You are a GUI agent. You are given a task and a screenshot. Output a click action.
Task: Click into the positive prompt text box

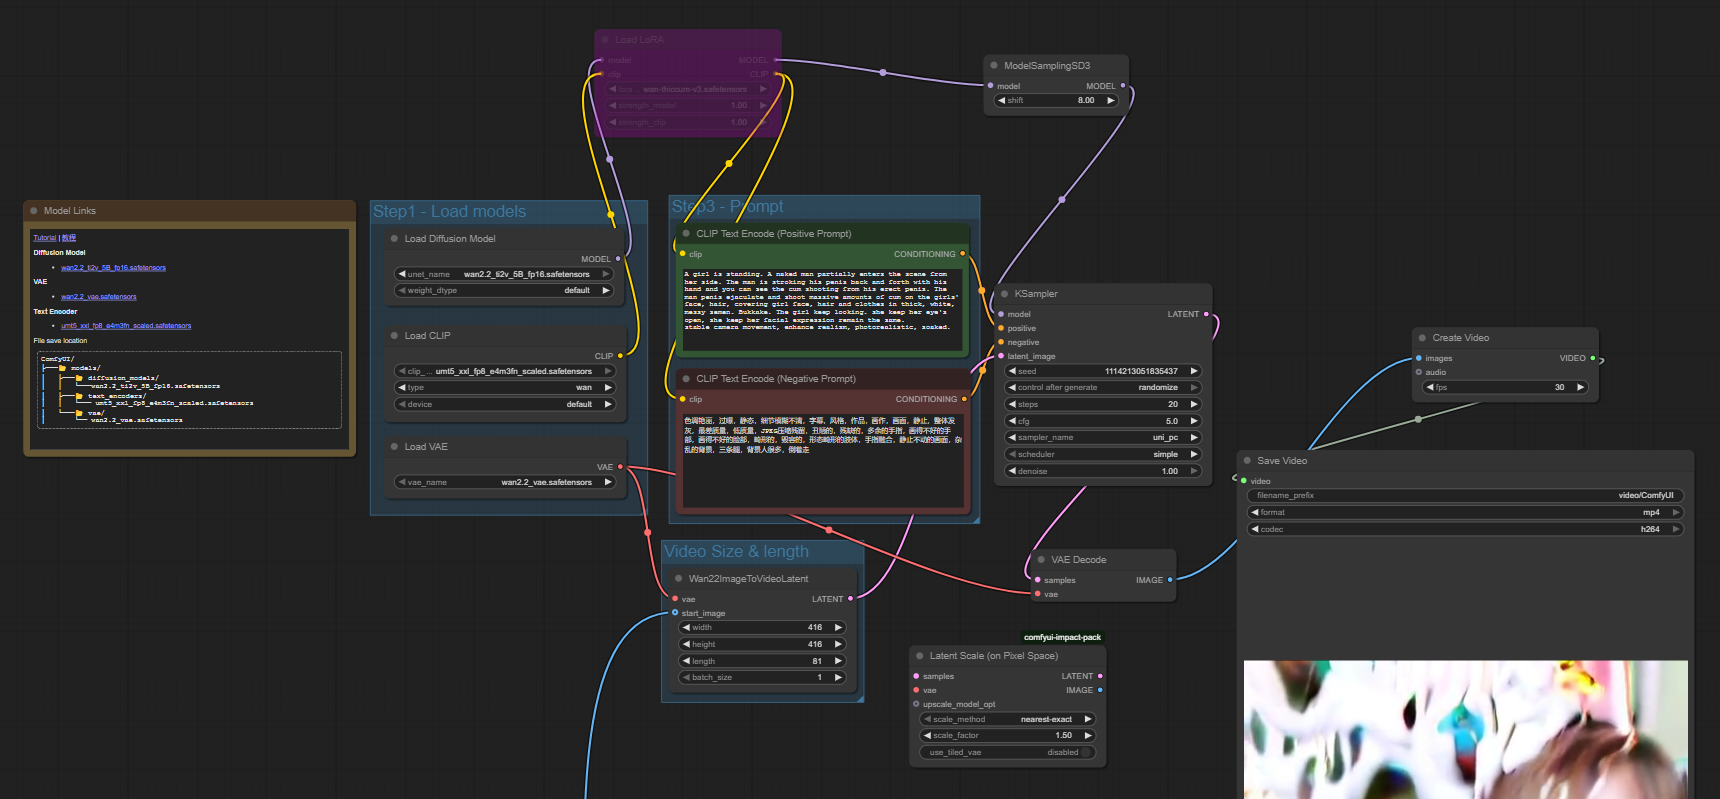point(822,308)
